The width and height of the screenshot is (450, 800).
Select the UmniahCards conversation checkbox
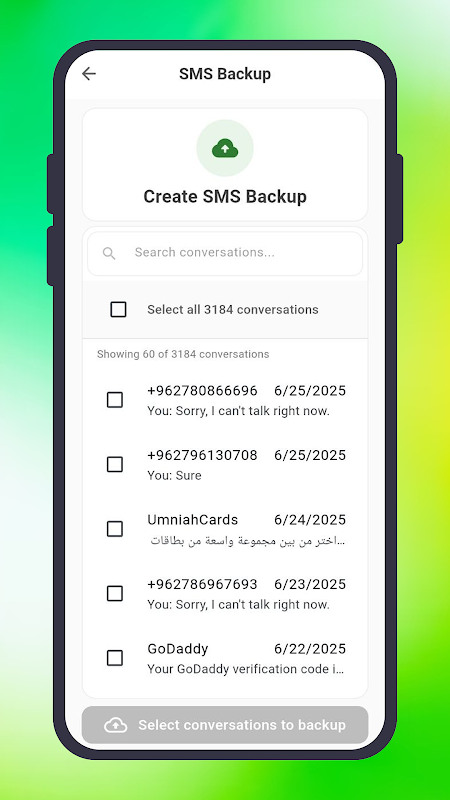click(x=115, y=529)
